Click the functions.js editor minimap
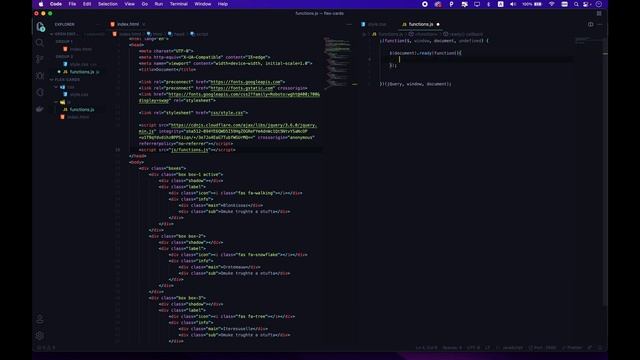 [x=588, y=40]
